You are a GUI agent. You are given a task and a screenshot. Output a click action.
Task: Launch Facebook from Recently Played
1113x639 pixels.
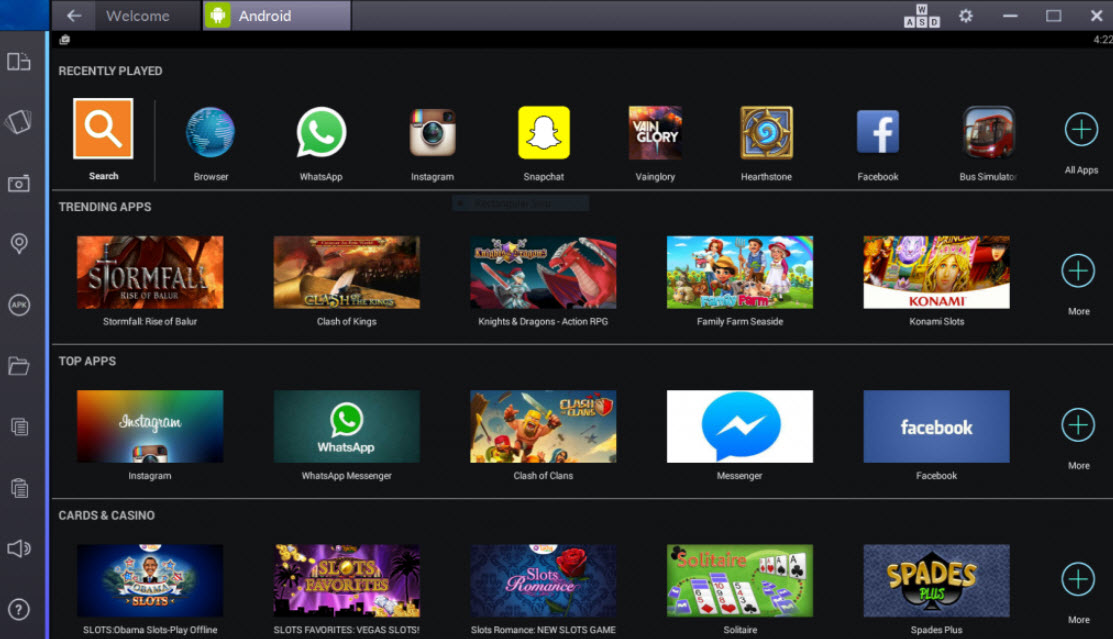(x=878, y=132)
